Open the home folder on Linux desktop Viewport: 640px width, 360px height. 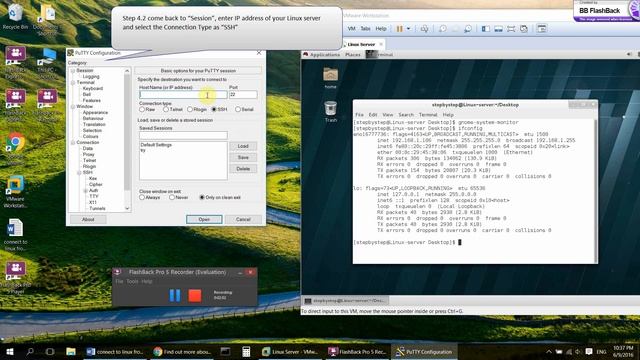tap(330, 78)
